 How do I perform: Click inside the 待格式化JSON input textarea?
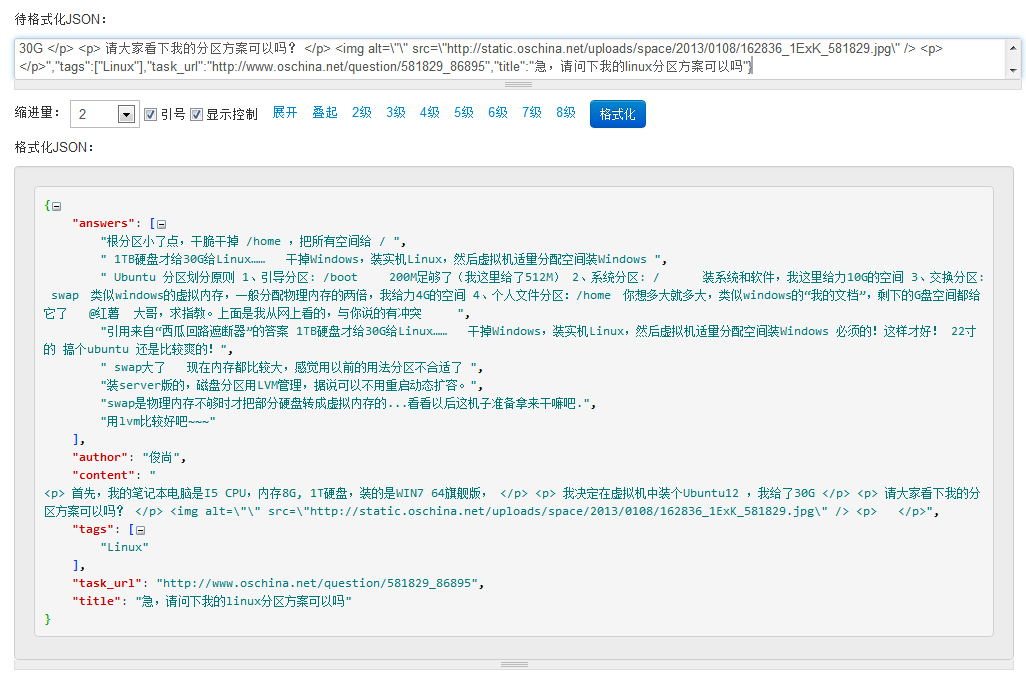pos(500,57)
